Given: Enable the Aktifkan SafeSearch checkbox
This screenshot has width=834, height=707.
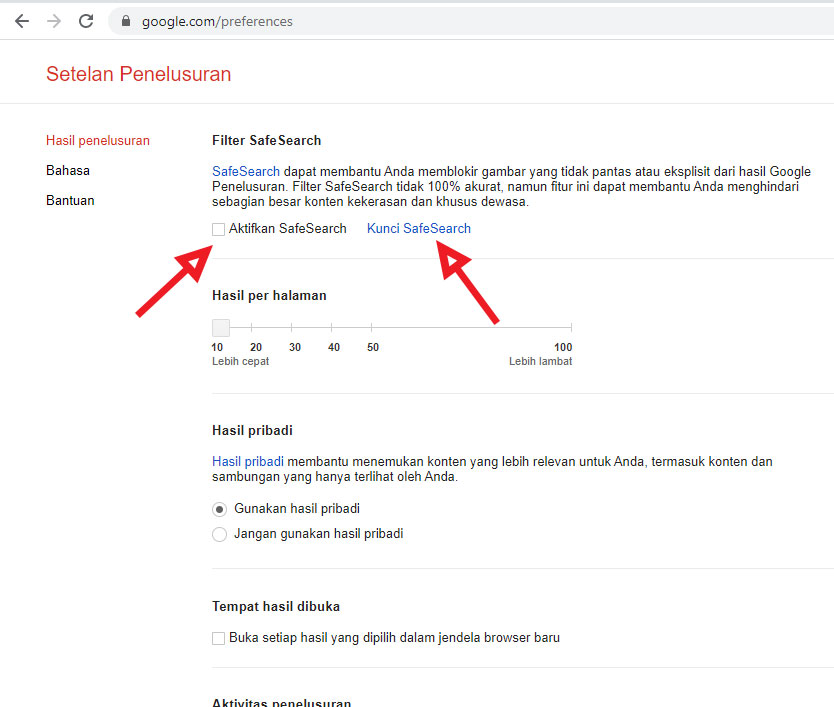Looking at the screenshot, I should click(x=218, y=229).
